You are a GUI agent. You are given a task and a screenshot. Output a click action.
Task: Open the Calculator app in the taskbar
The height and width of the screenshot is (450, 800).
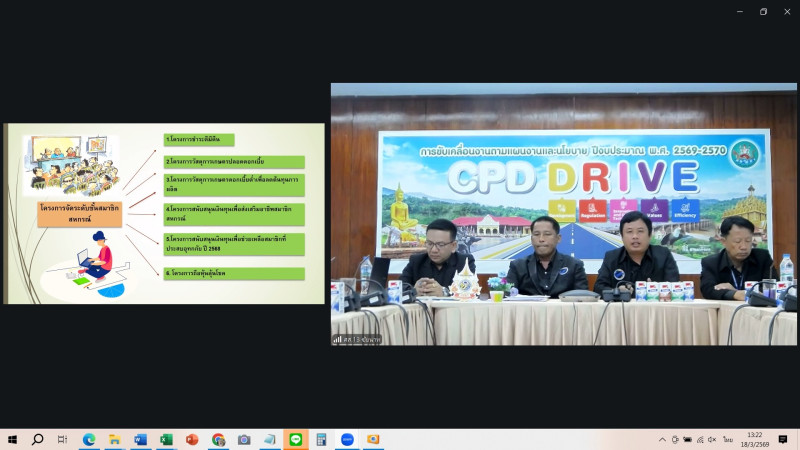[x=321, y=439]
